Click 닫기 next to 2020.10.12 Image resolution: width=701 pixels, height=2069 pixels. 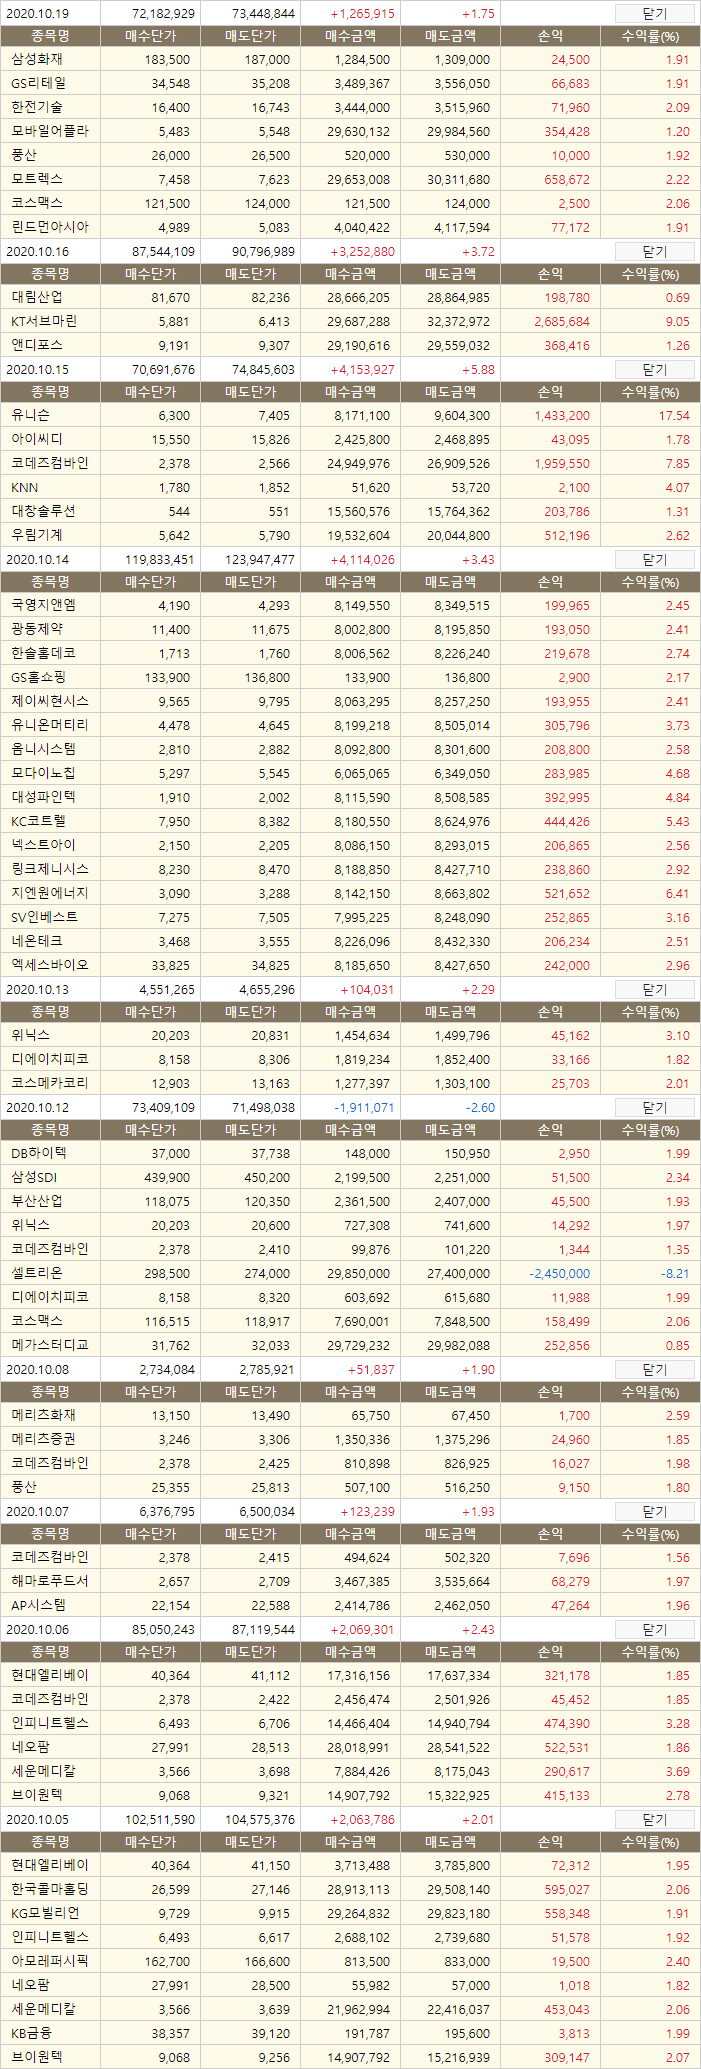coord(654,1108)
